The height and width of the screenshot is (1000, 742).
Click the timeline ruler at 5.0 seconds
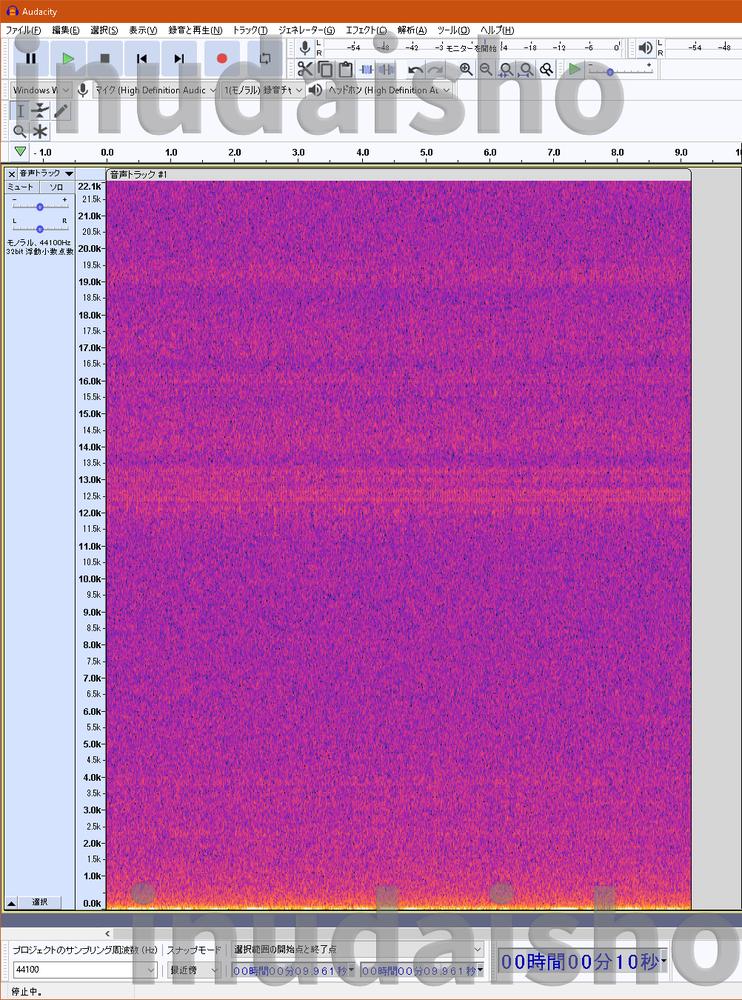(x=426, y=153)
